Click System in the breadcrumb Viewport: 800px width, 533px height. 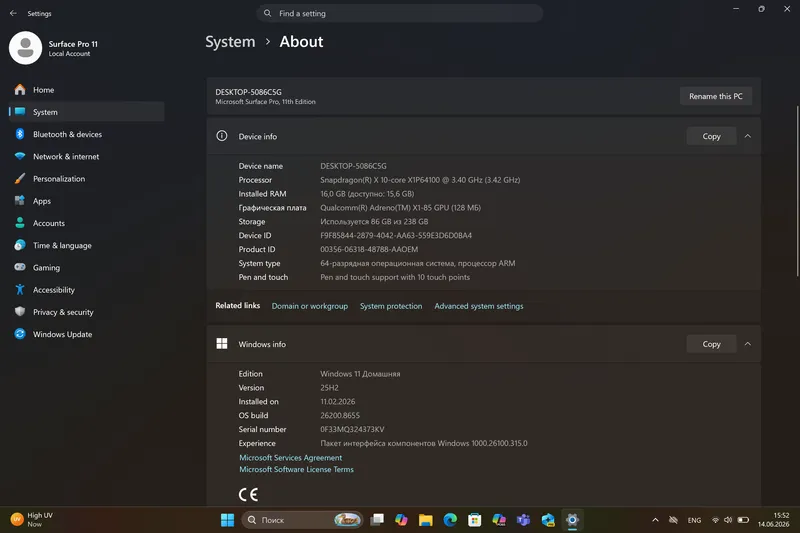(230, 42)
